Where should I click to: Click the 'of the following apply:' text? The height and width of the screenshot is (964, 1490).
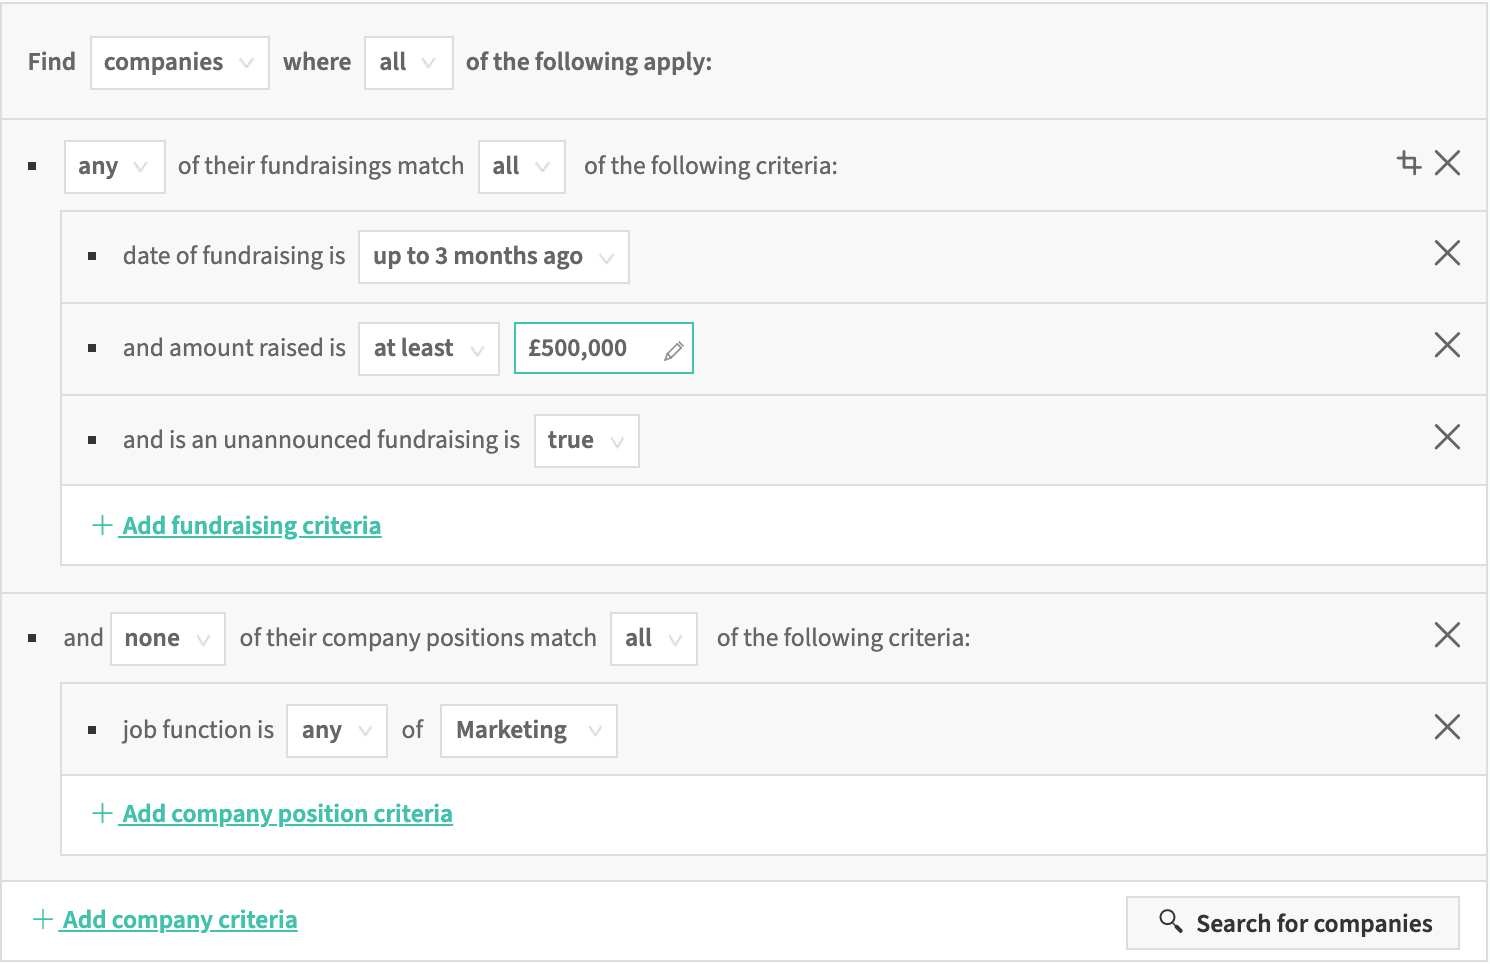point(589,62)
